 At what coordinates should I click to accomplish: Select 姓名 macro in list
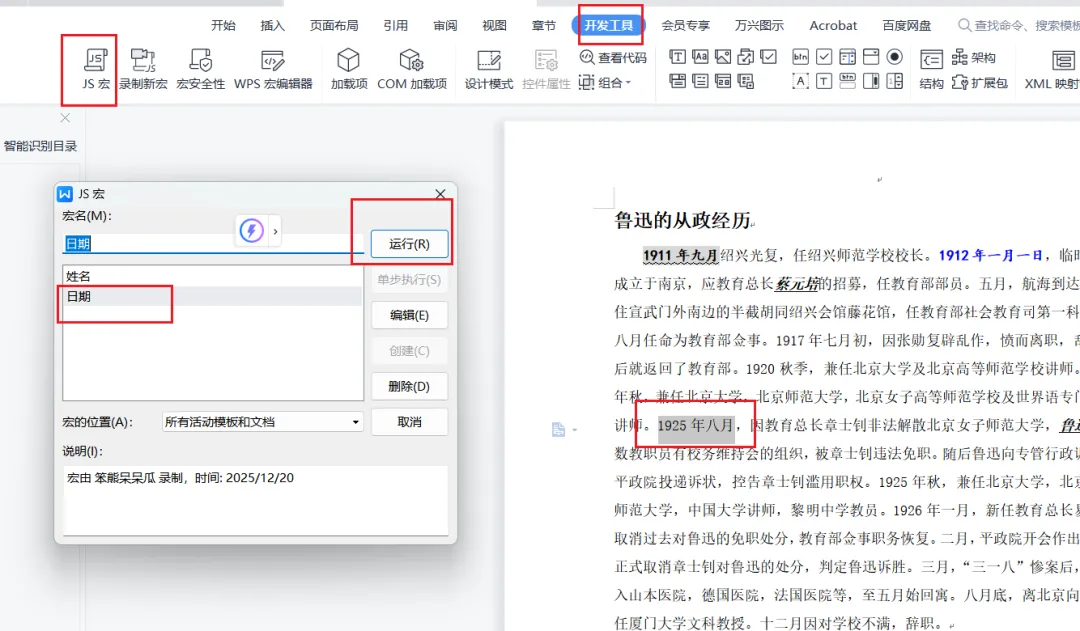[x=212, y=276]
